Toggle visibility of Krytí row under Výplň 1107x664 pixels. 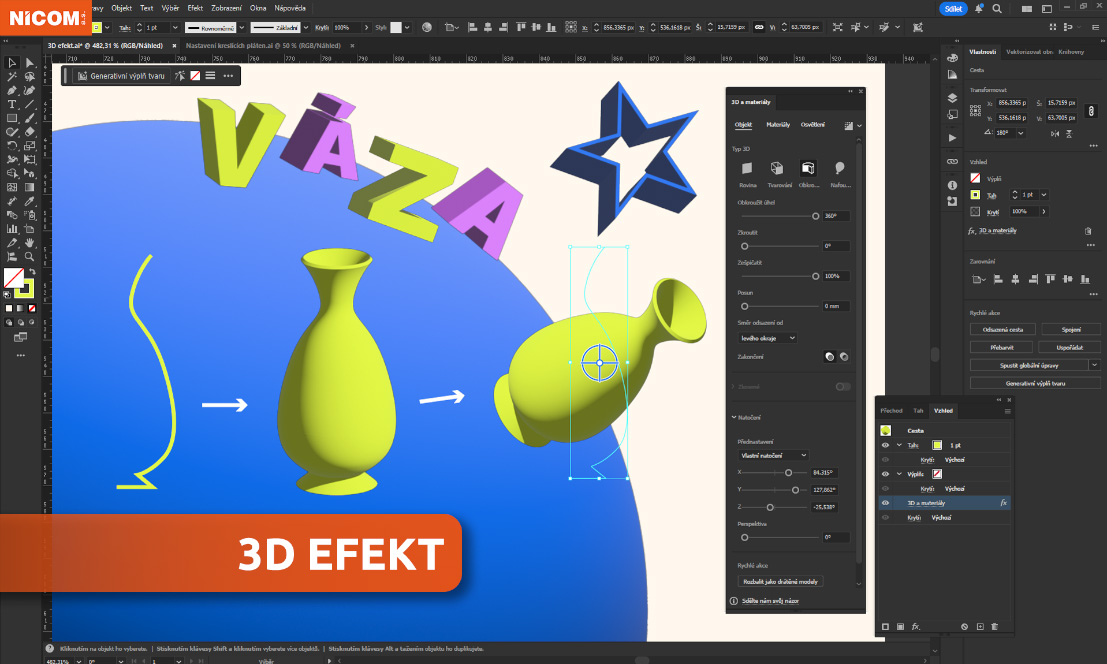[885, 488]
